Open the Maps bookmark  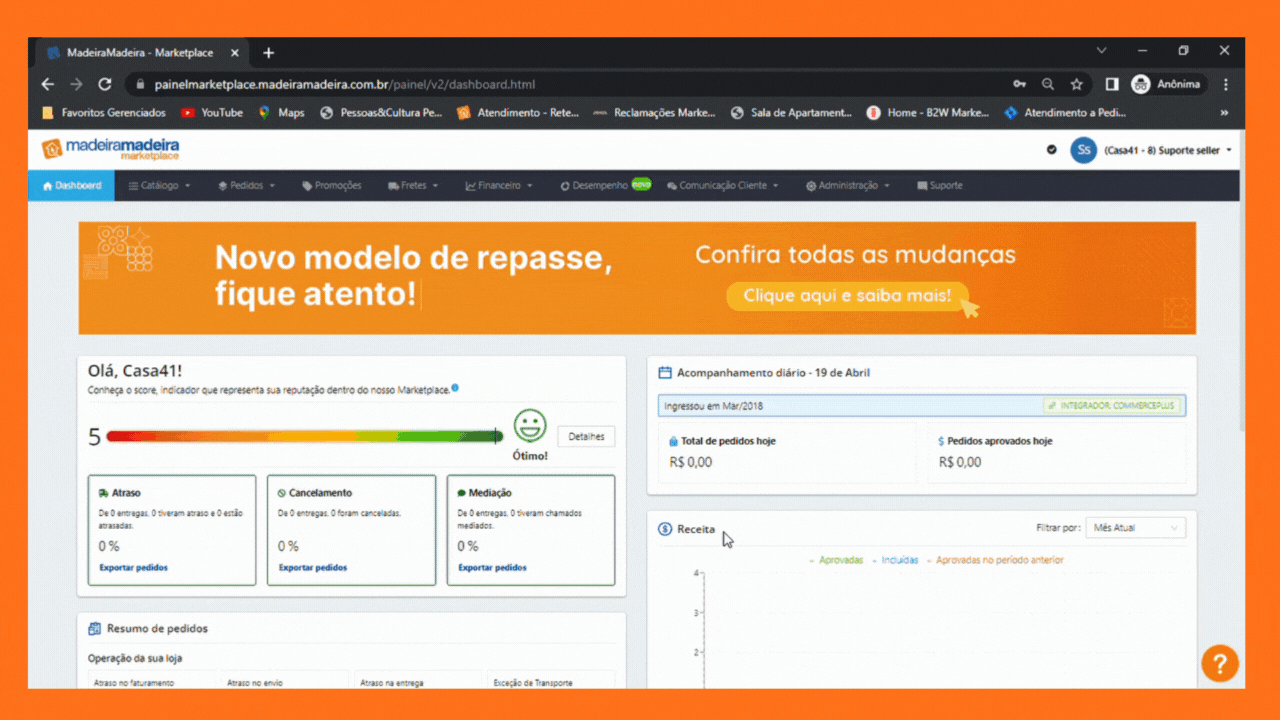281,113
